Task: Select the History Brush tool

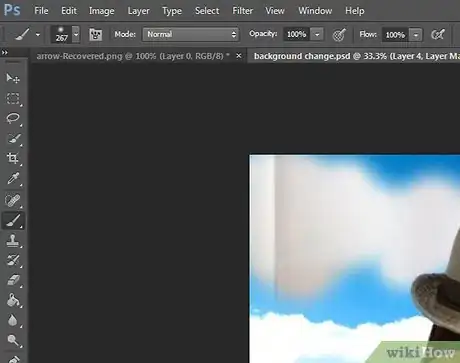Action: [x=13, y=260]
